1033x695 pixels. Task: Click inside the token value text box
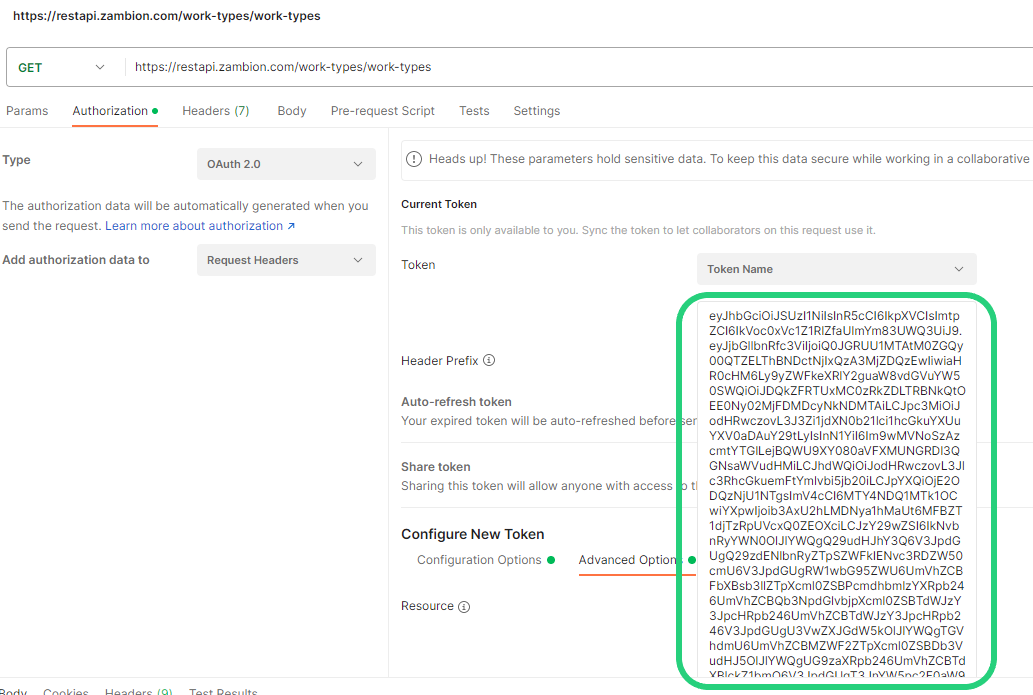837,491
